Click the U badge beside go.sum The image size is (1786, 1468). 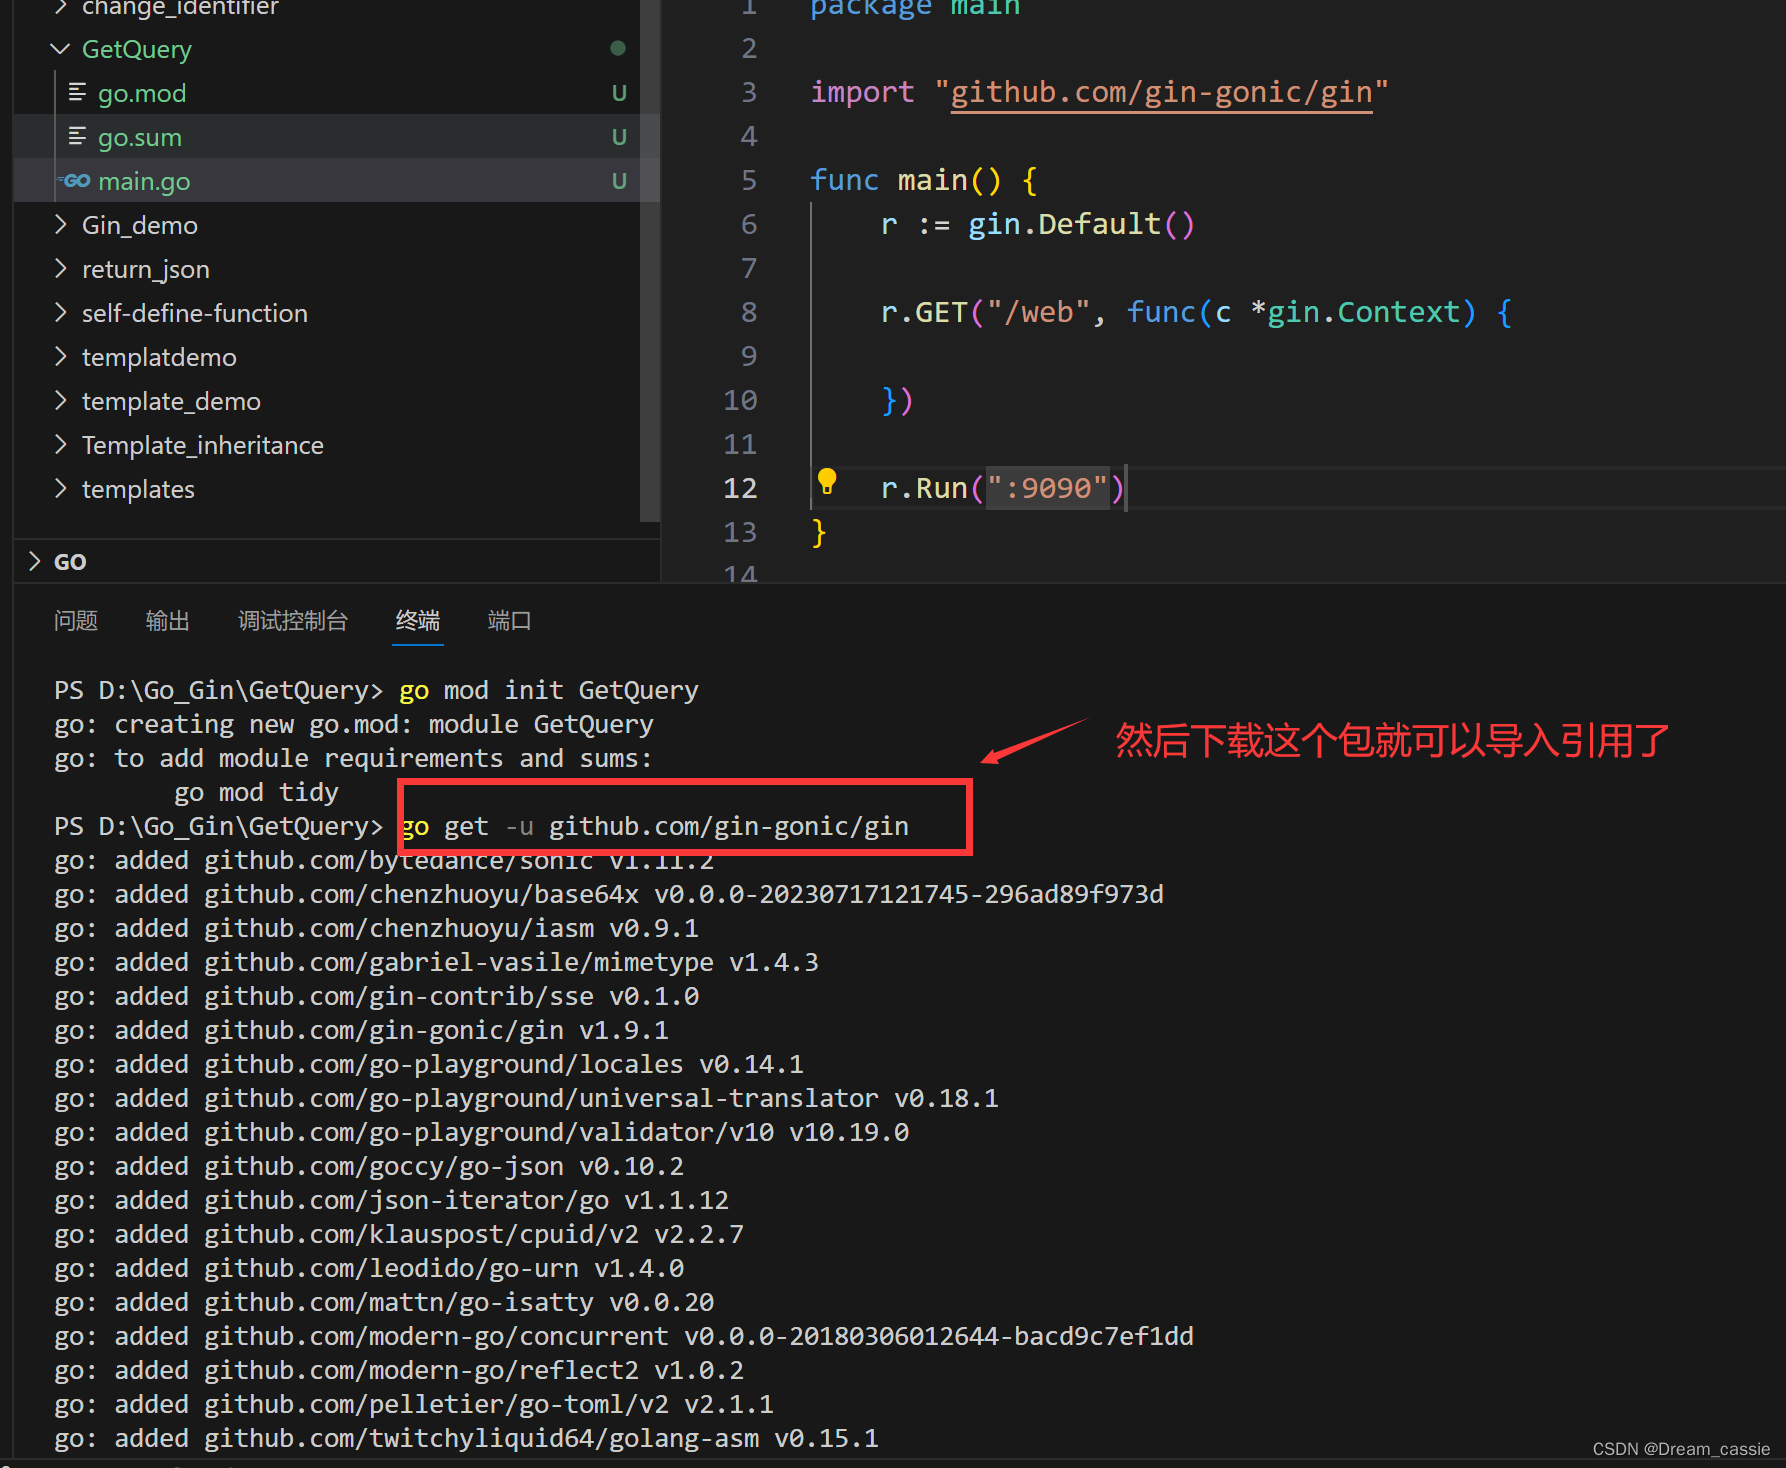pyautogui.click(x=619, y=137)
